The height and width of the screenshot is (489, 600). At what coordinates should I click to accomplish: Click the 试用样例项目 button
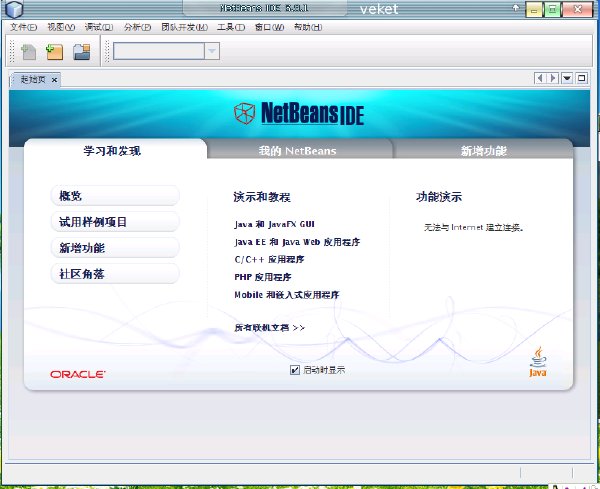(115, 222)
